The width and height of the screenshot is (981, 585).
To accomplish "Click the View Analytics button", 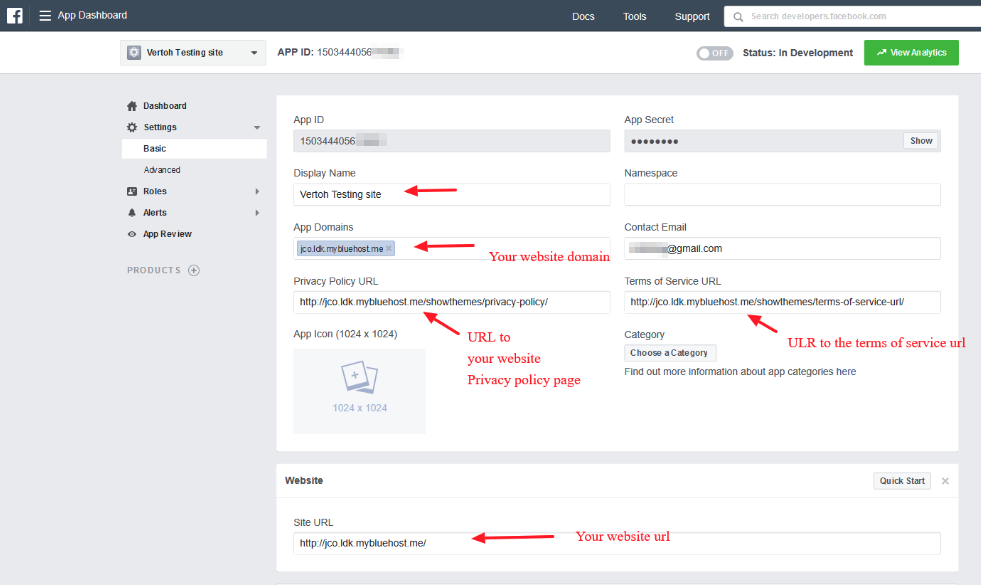I will [x=911, y=53].
